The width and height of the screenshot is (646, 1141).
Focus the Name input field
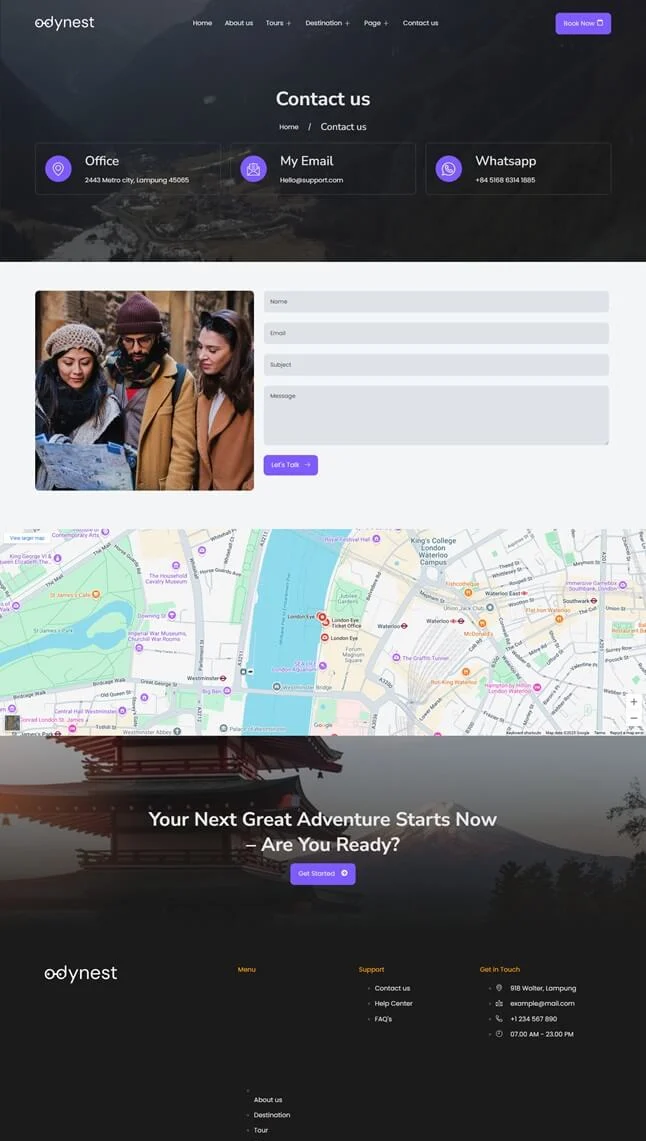coord(436,301)
